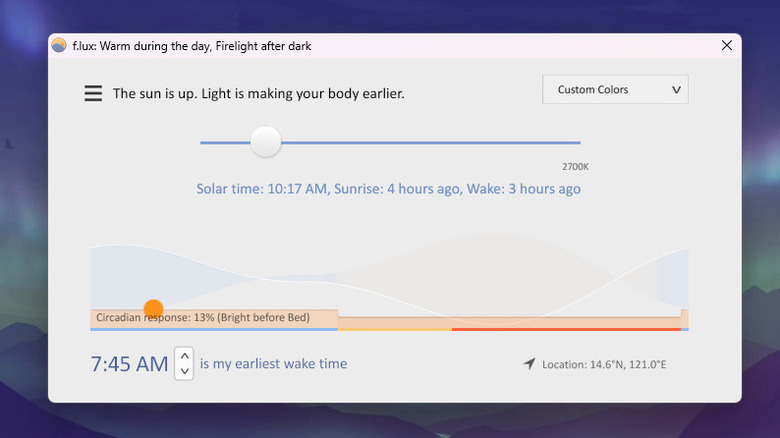Increase earliest wake time with up arrow

pos(185,356)
